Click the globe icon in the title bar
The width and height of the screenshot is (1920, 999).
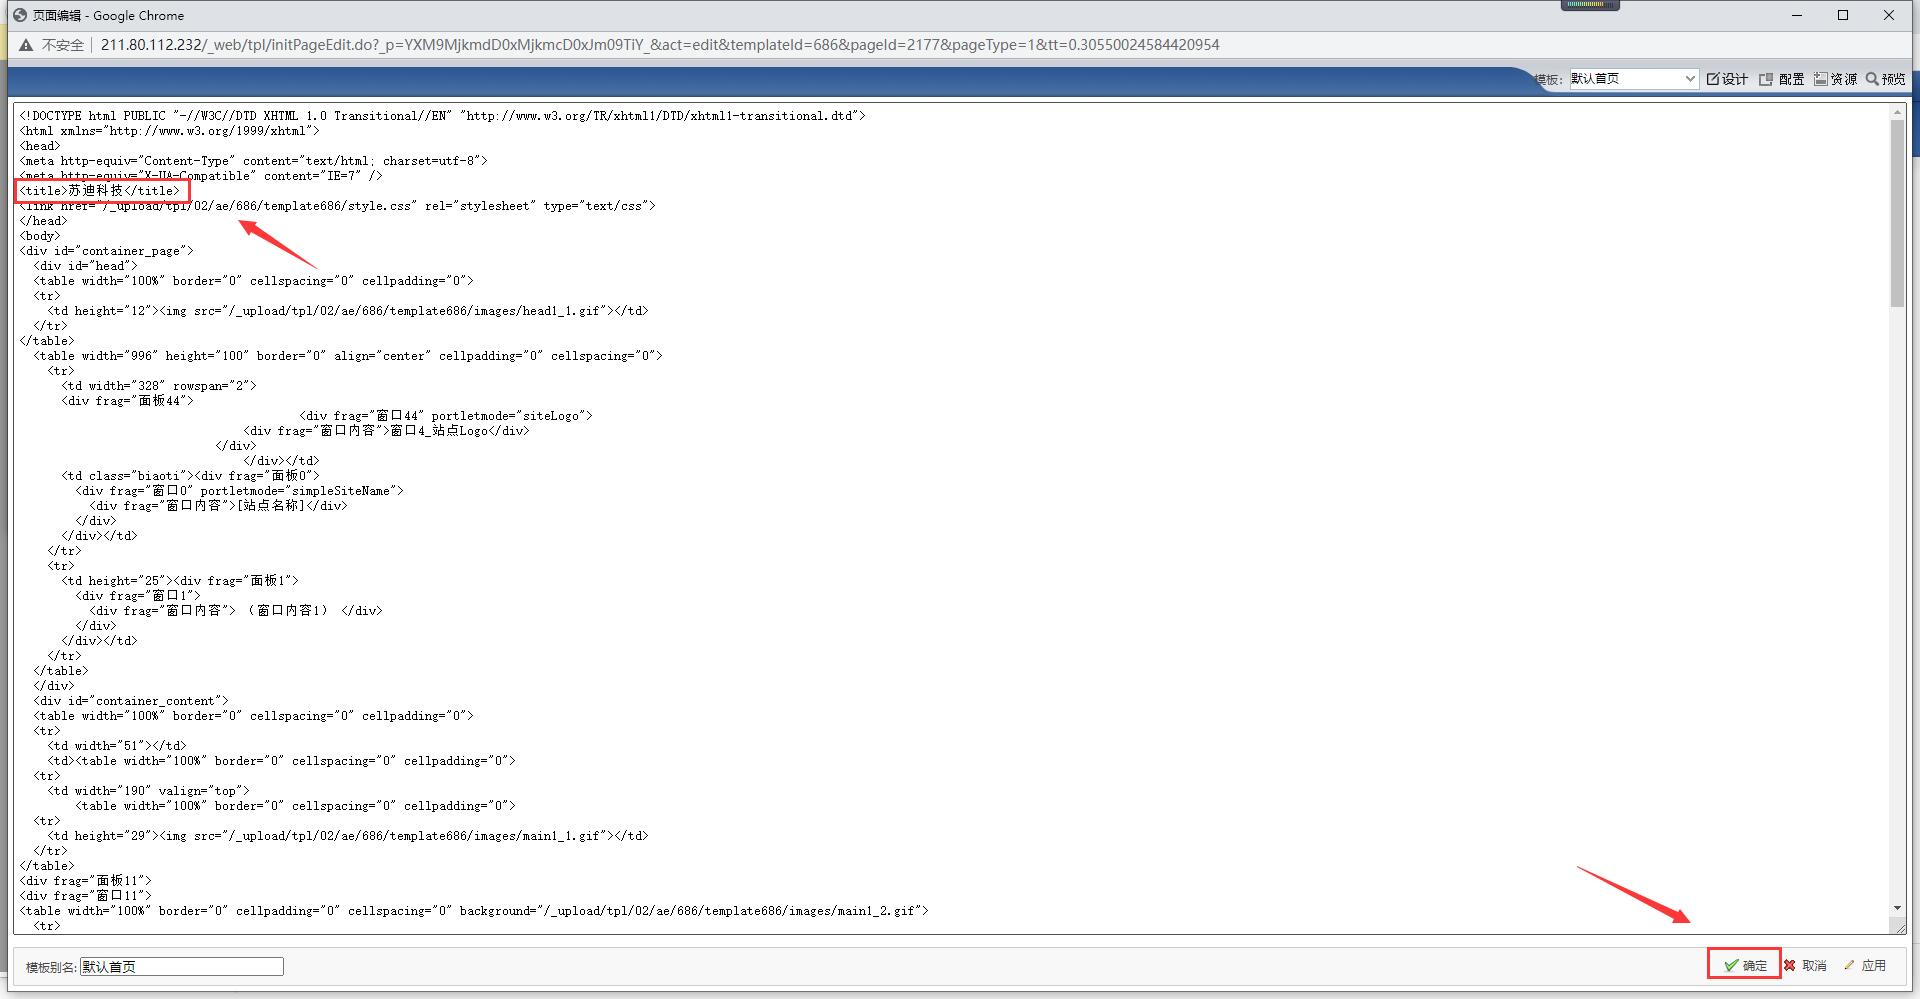(19, 15)
